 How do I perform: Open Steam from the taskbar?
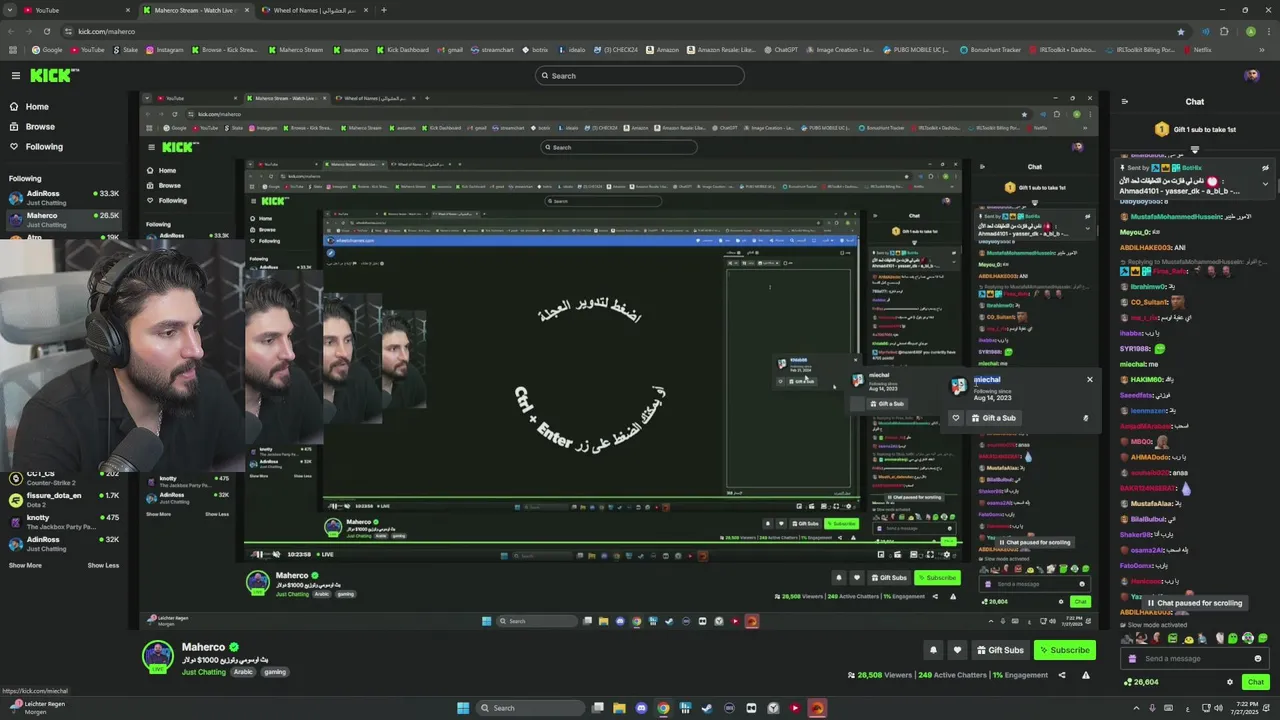coord(707,708)
